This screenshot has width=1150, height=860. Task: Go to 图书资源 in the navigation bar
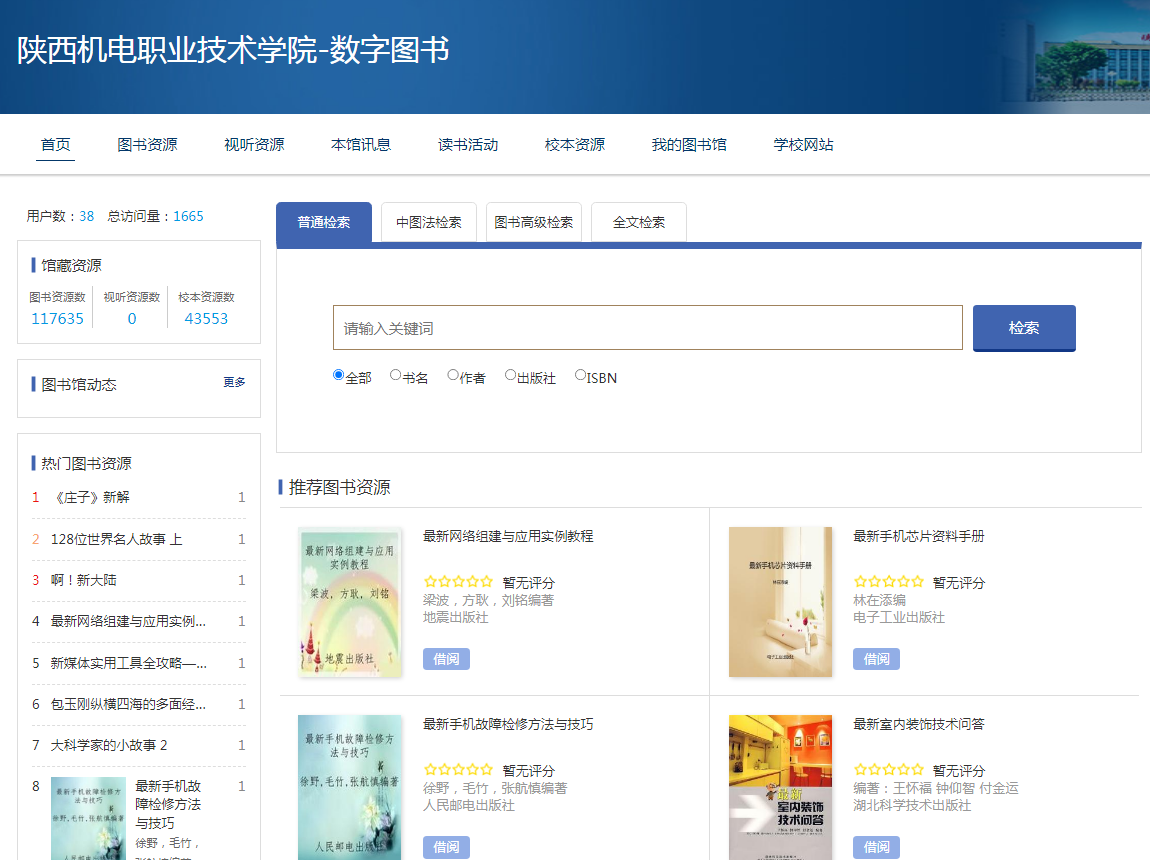(x=147, y=144)
